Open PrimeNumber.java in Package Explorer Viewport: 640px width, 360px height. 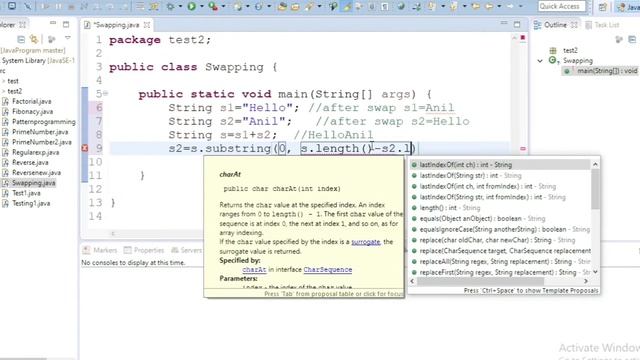[40, 132]
